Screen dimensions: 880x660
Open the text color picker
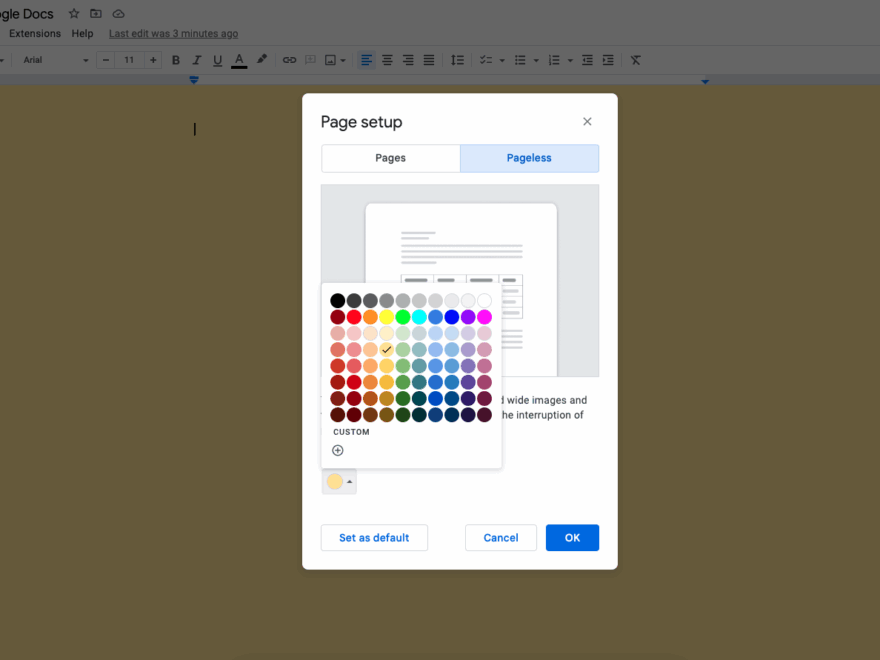(238, 60)
